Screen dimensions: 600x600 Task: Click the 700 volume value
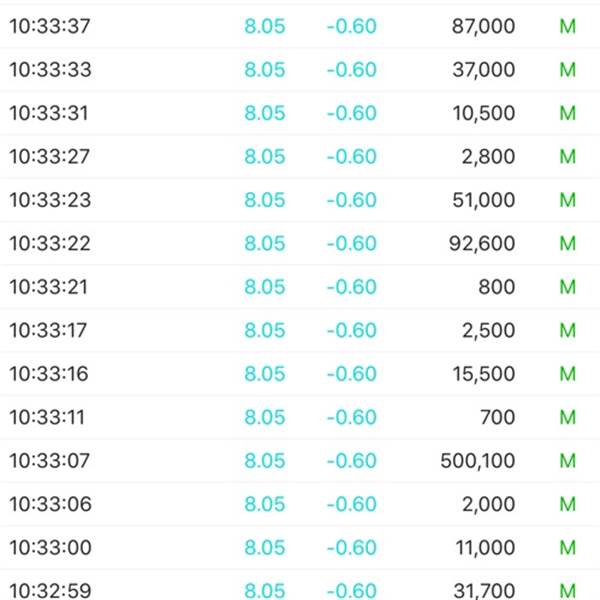[497, 417]
